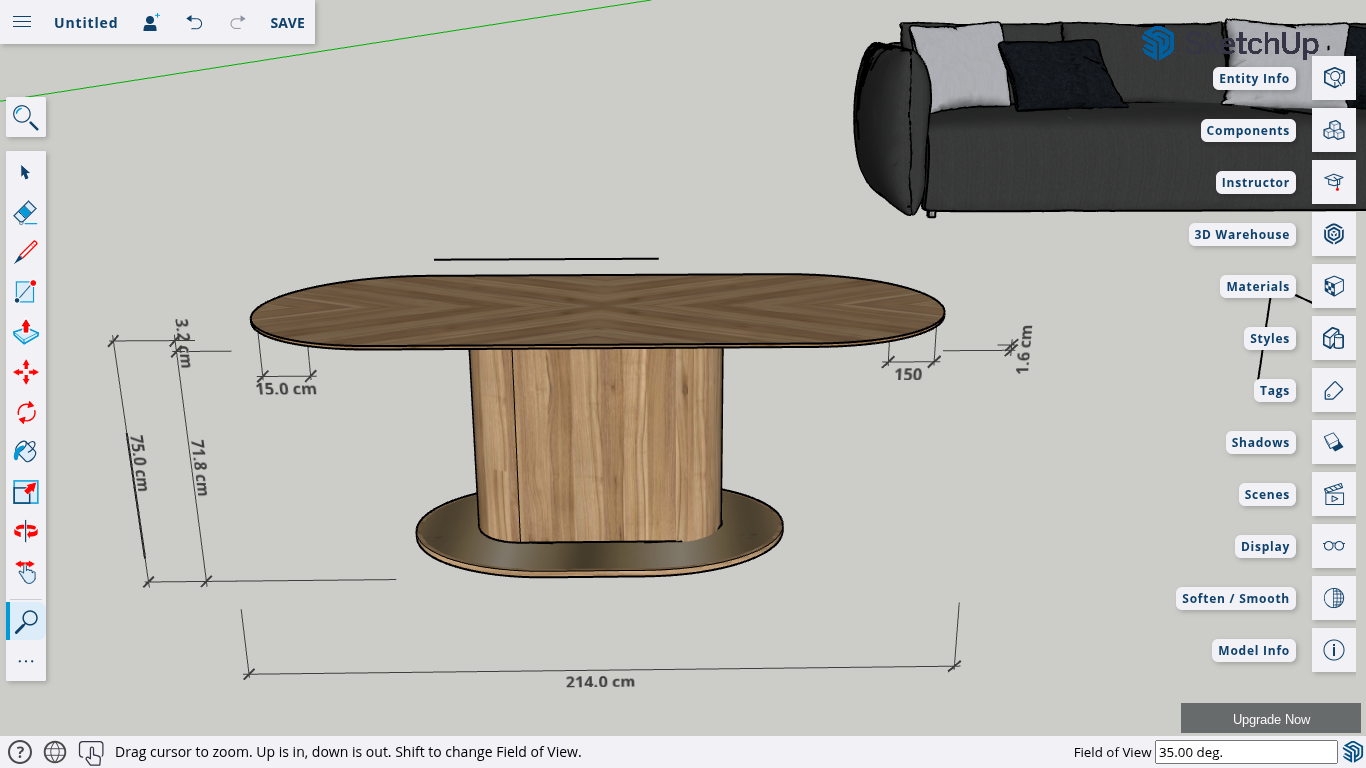Click the Field of View input field

(x=1245, y=752)
